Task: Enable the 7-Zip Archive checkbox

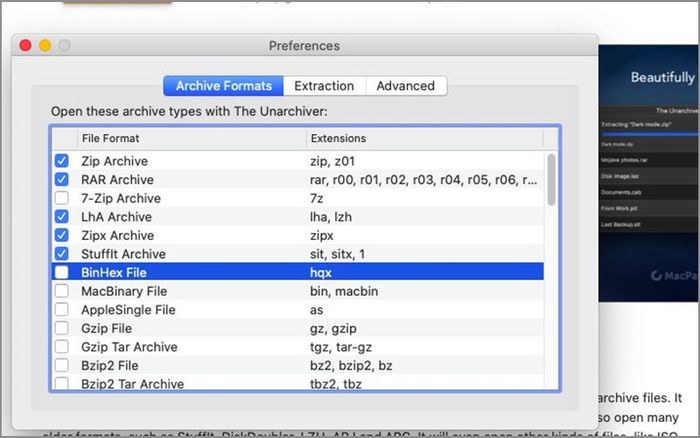Action: [62, 198]
